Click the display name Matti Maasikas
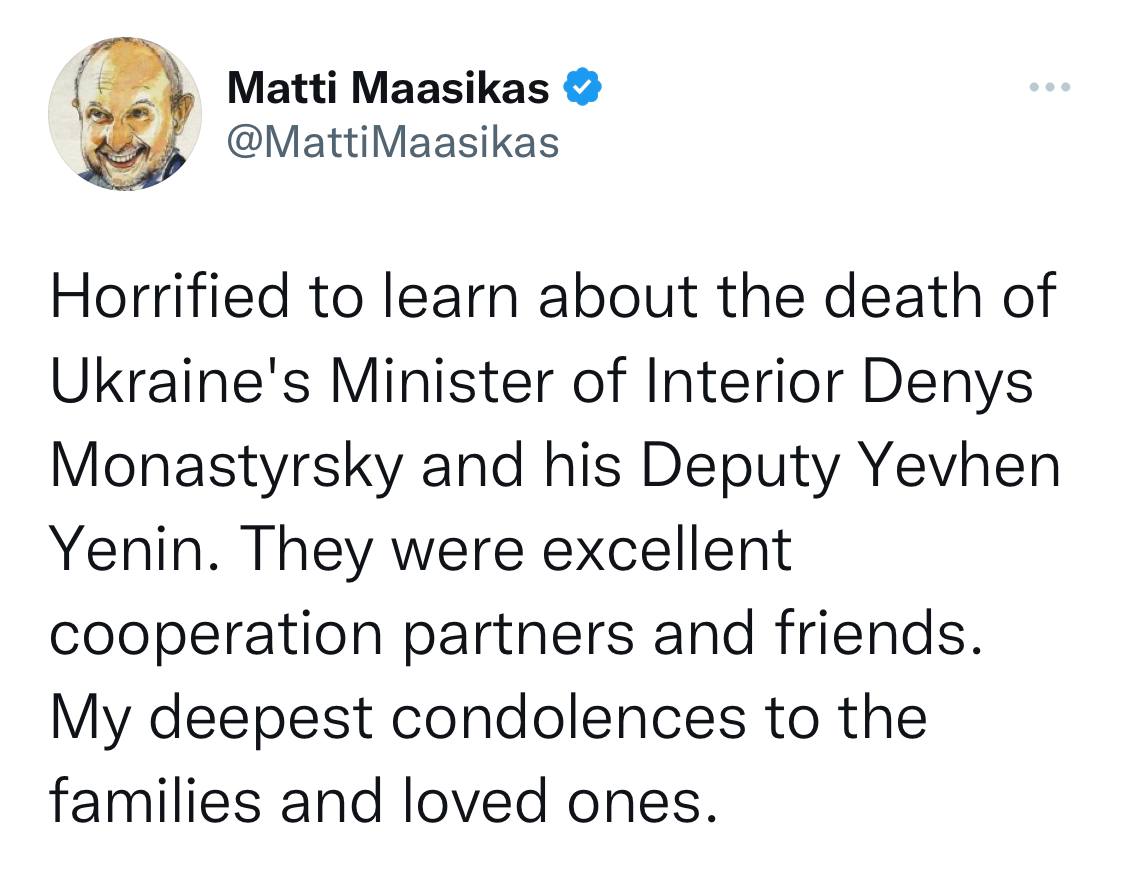The height and width of the screenshot is (895, 1125). click(x=388, y=89)
